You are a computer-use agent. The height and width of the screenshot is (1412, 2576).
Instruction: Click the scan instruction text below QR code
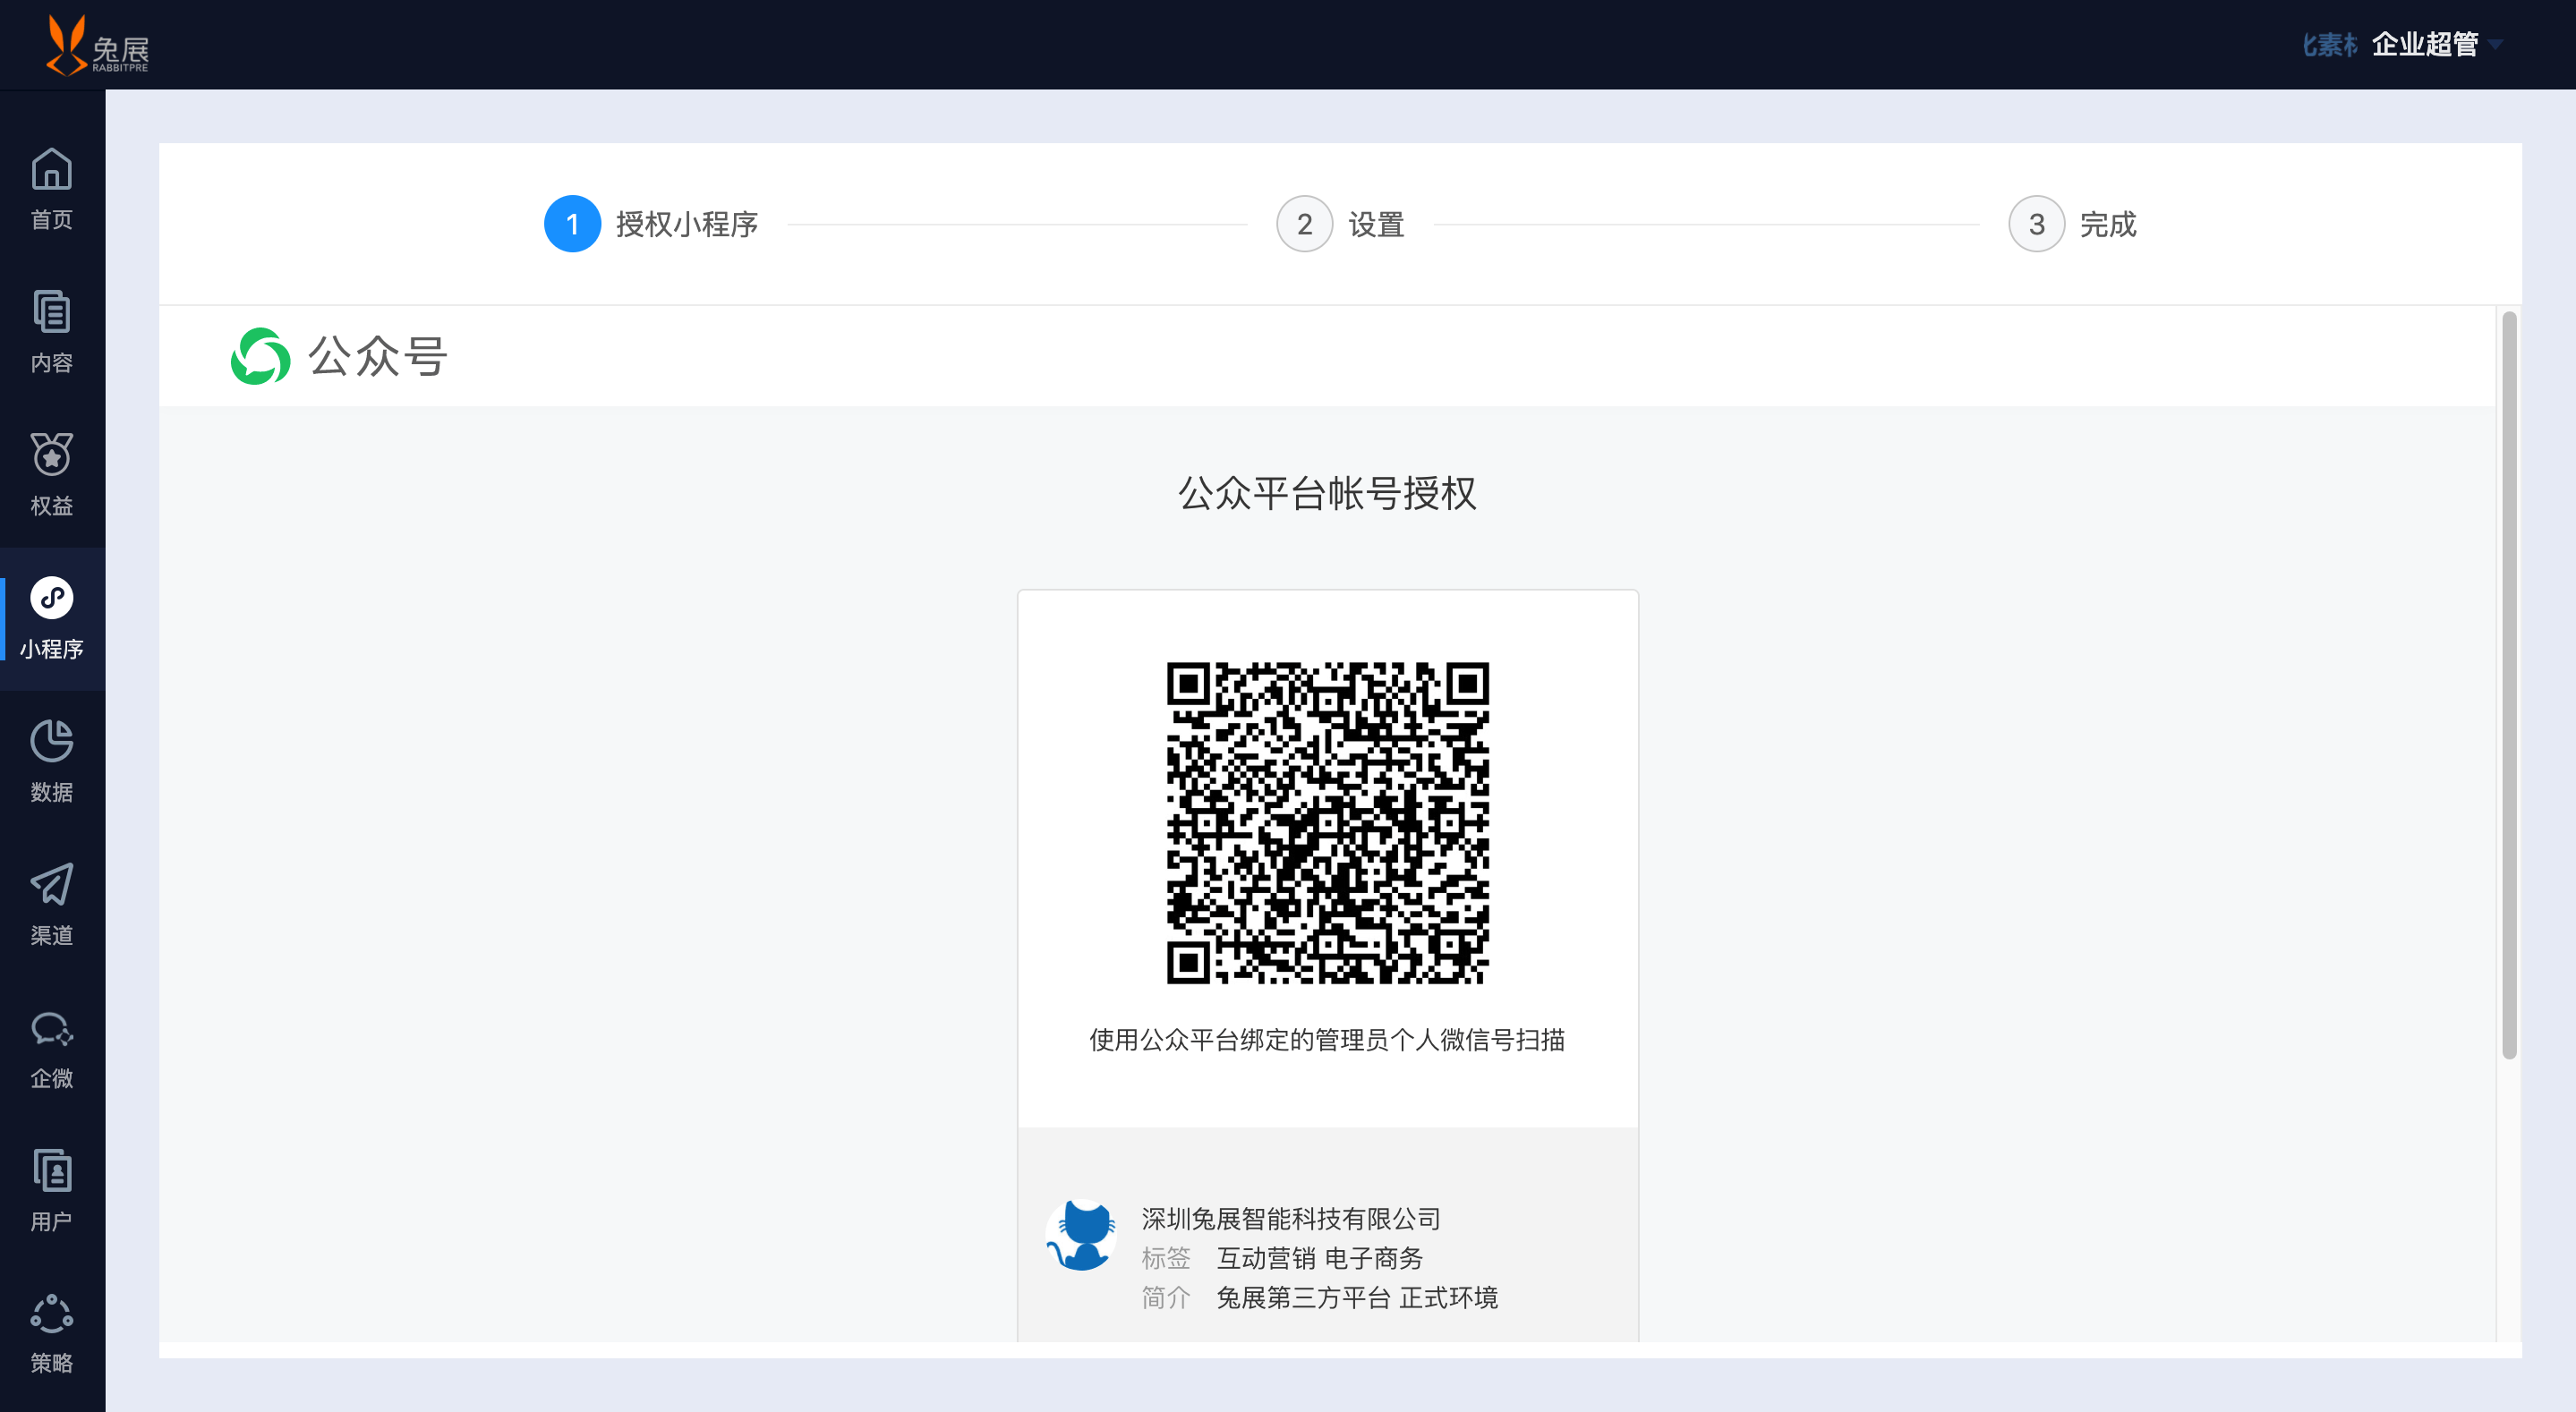(x=1327, y=1040)
